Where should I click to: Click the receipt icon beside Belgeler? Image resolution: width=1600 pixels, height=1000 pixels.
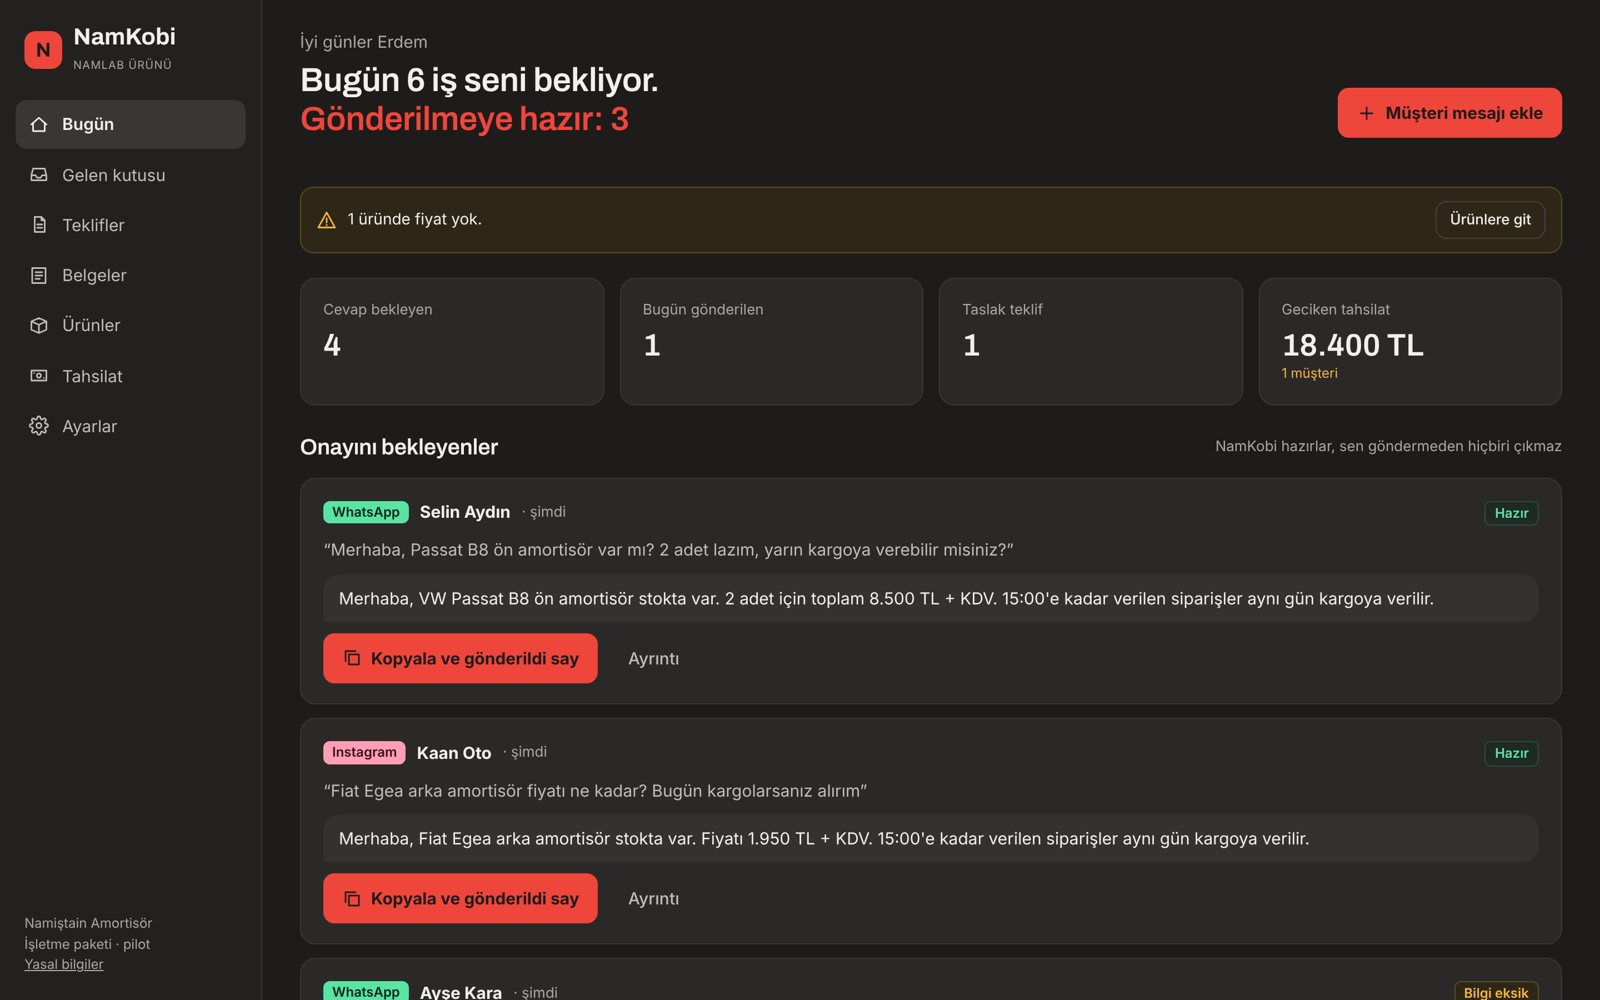pyautogui.click(x=39, y=275)
